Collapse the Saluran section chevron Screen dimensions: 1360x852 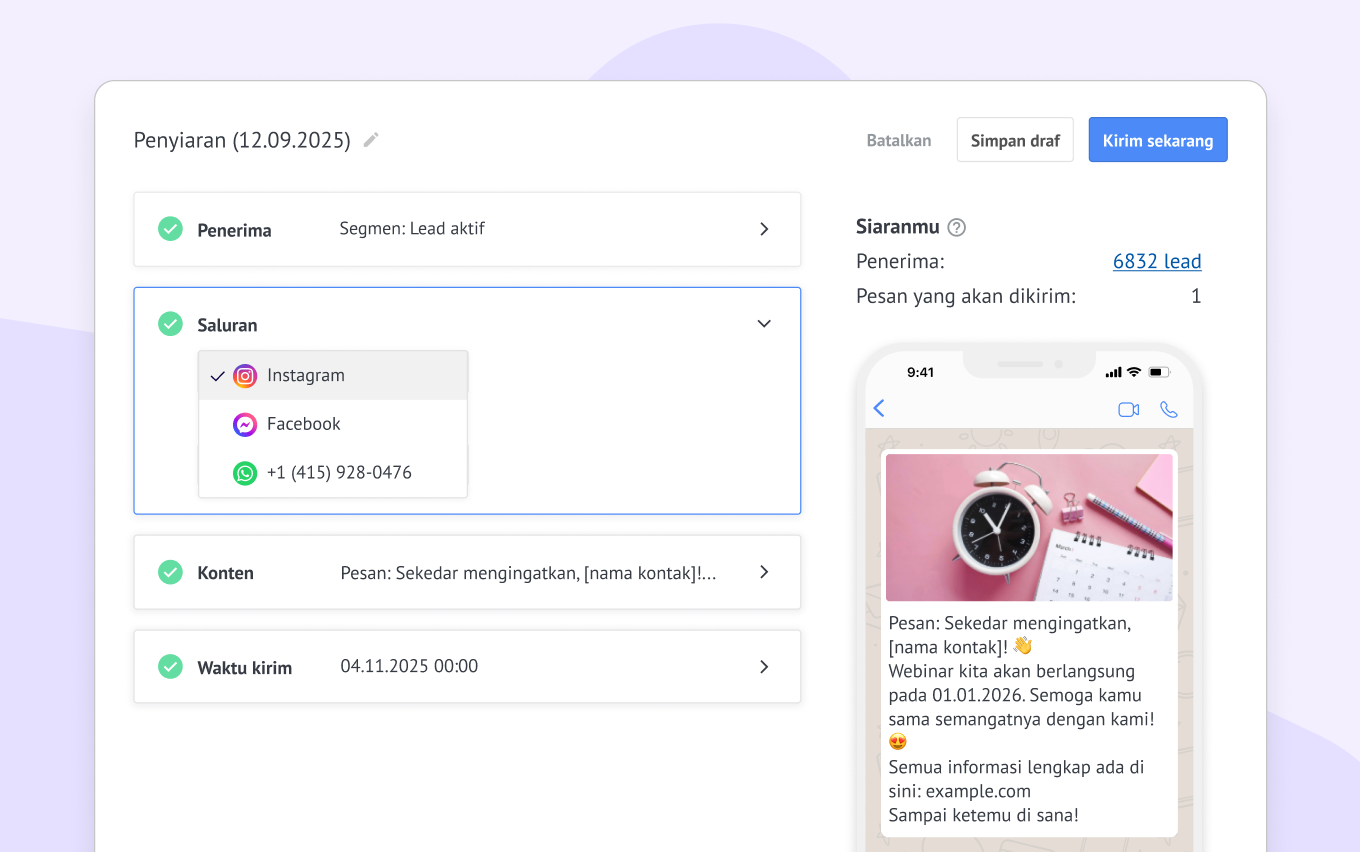[764, 324]
